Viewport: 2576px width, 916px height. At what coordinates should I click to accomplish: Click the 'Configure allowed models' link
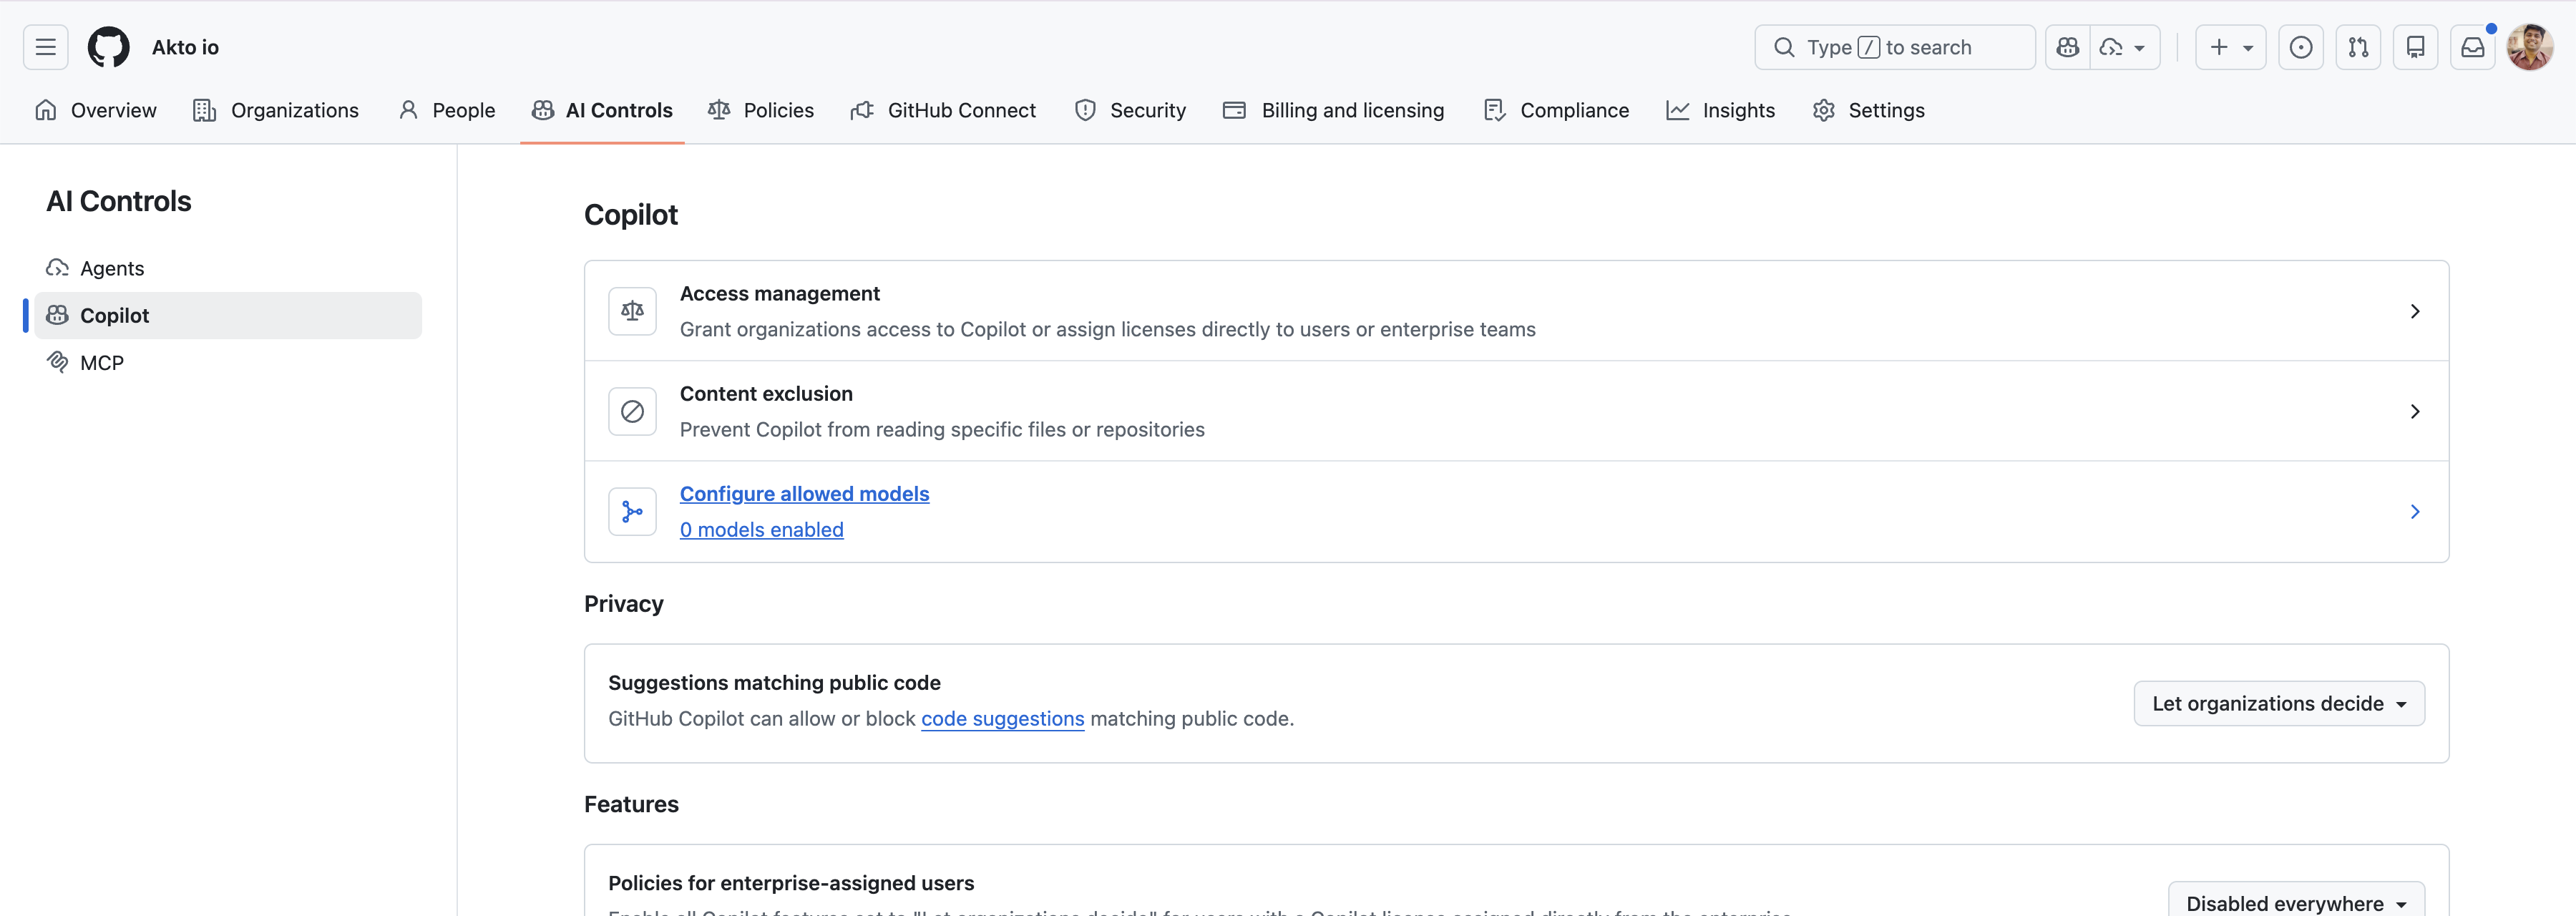[x=804, y=494]
